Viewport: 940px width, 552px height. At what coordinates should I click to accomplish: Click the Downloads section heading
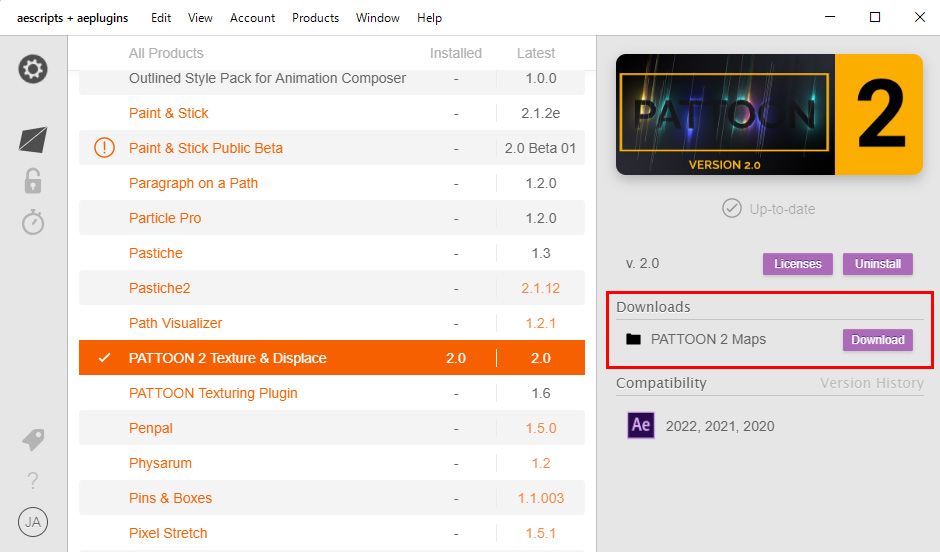click(x=653, y=307)
